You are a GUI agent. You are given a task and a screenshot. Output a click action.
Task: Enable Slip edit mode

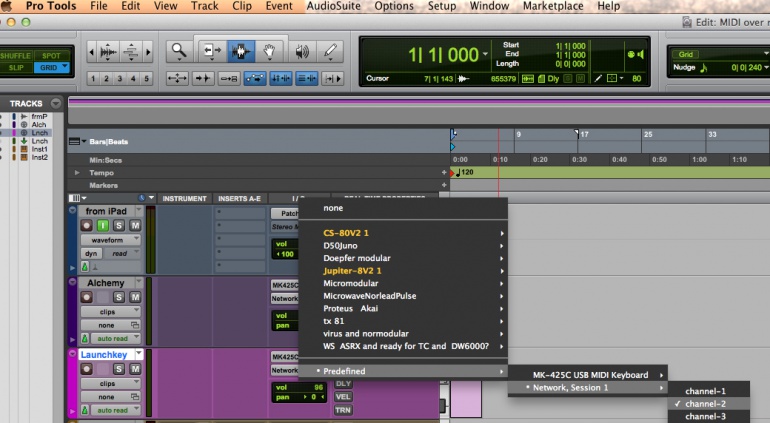tap(16, 67)
